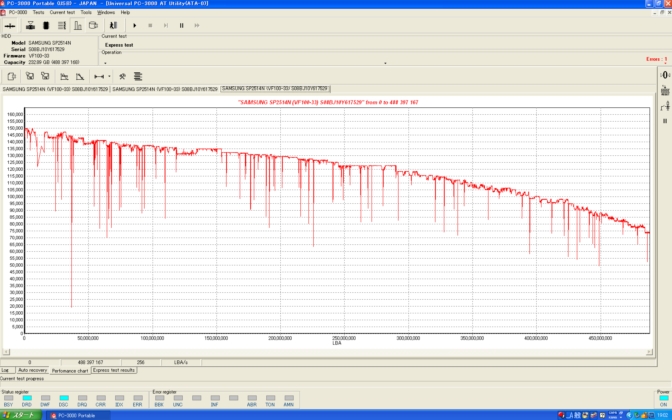Click the first diskette-style icon in chart toolbar
Image resolution: width=672 pixels, height=420 pixels.
click(x=30, y=76)
